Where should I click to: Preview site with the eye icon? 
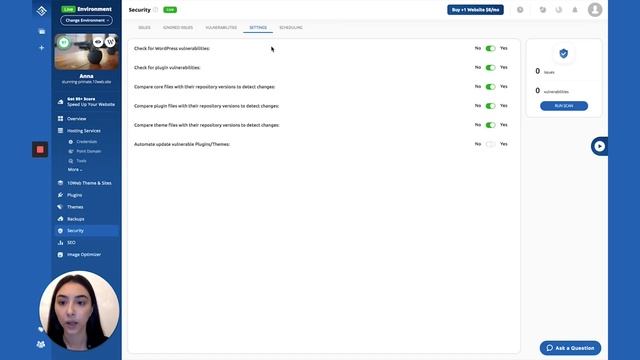(98, 42)
